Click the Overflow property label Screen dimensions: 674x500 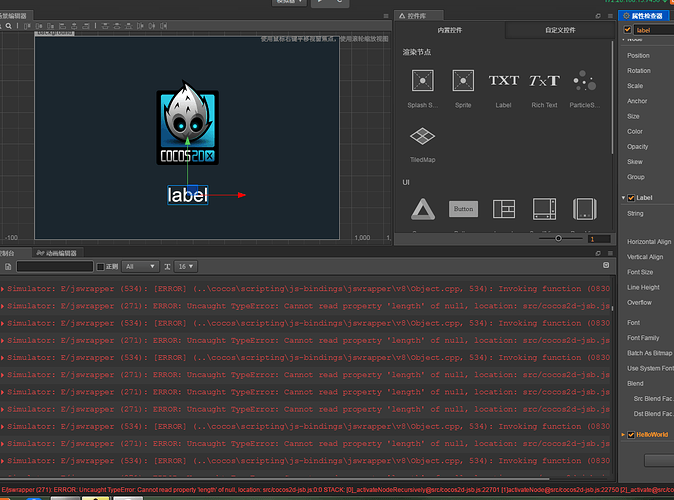click(x=639, y=302)
